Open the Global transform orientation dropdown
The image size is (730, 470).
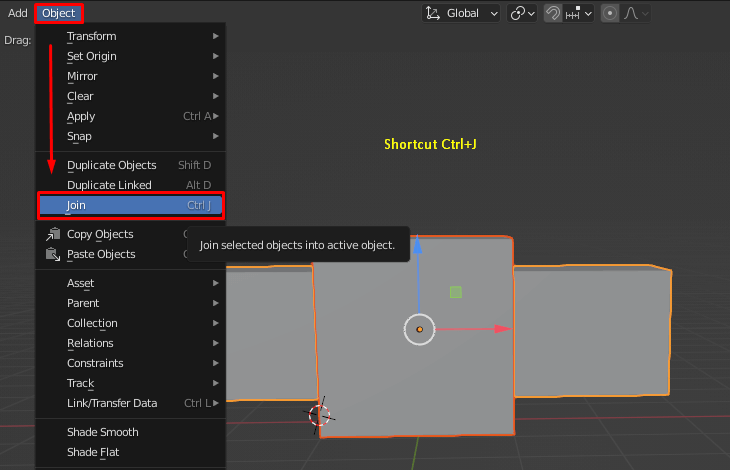coord(462,13)
